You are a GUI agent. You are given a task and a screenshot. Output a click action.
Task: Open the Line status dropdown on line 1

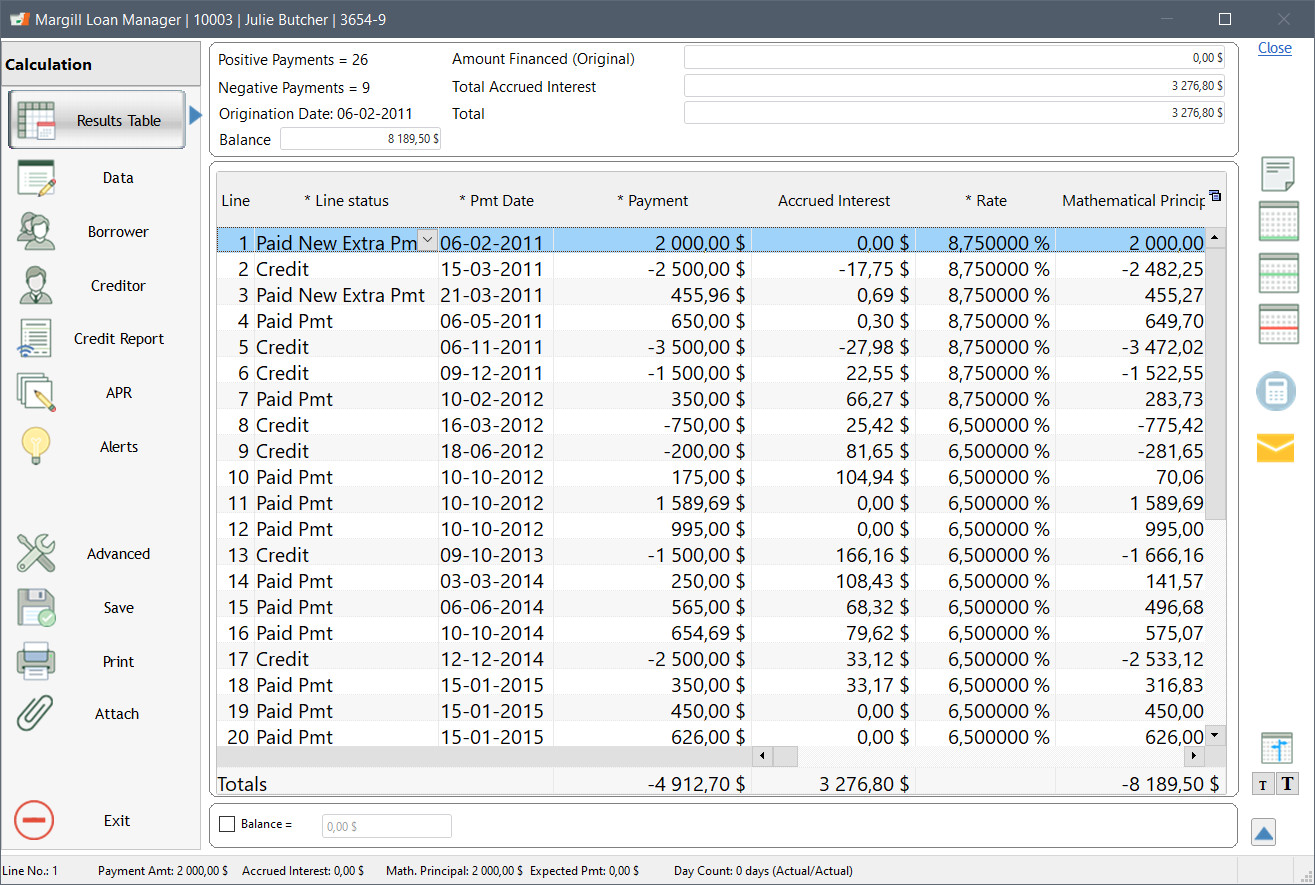[x=428, y=240]
